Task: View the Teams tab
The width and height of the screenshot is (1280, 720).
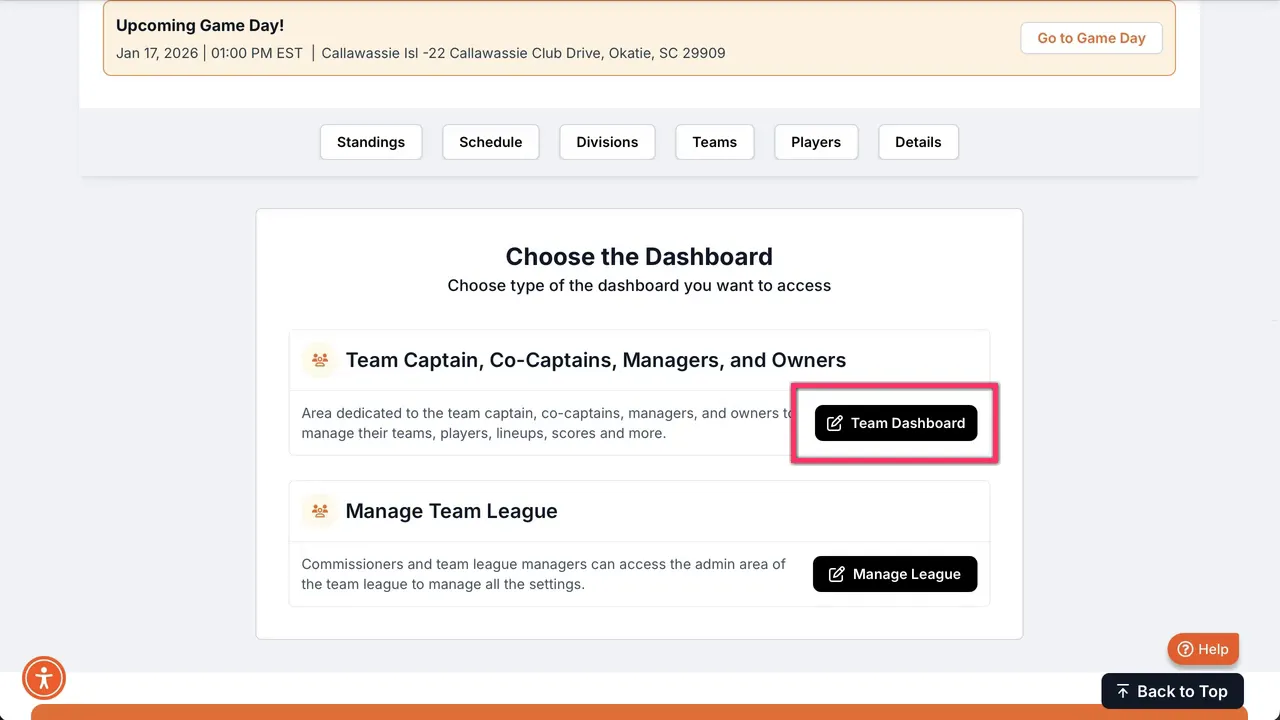Action: (714, 142)
